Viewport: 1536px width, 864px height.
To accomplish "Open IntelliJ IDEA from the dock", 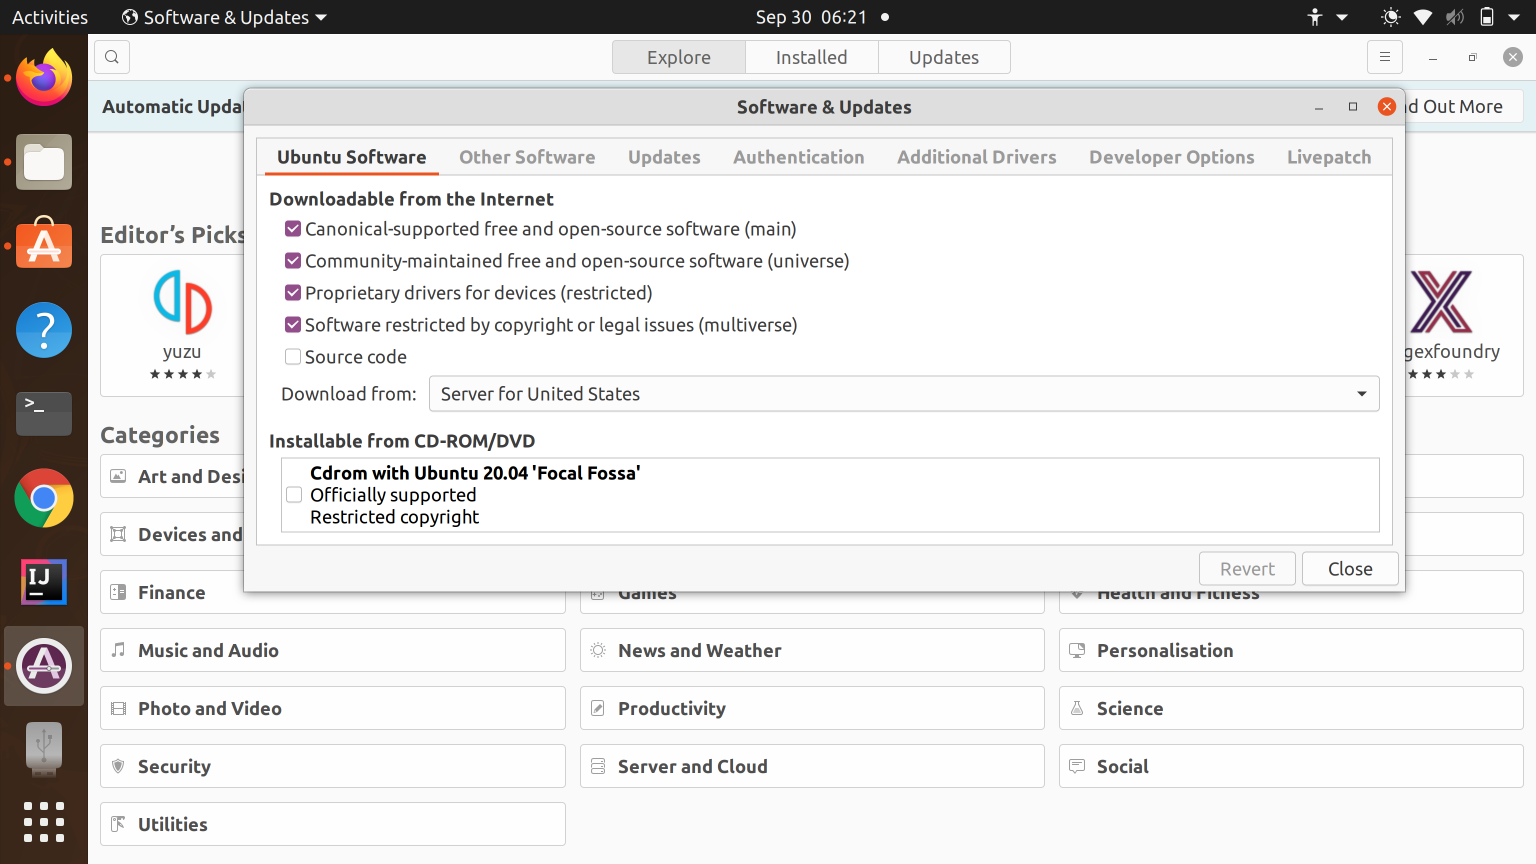I will [44, 582].
